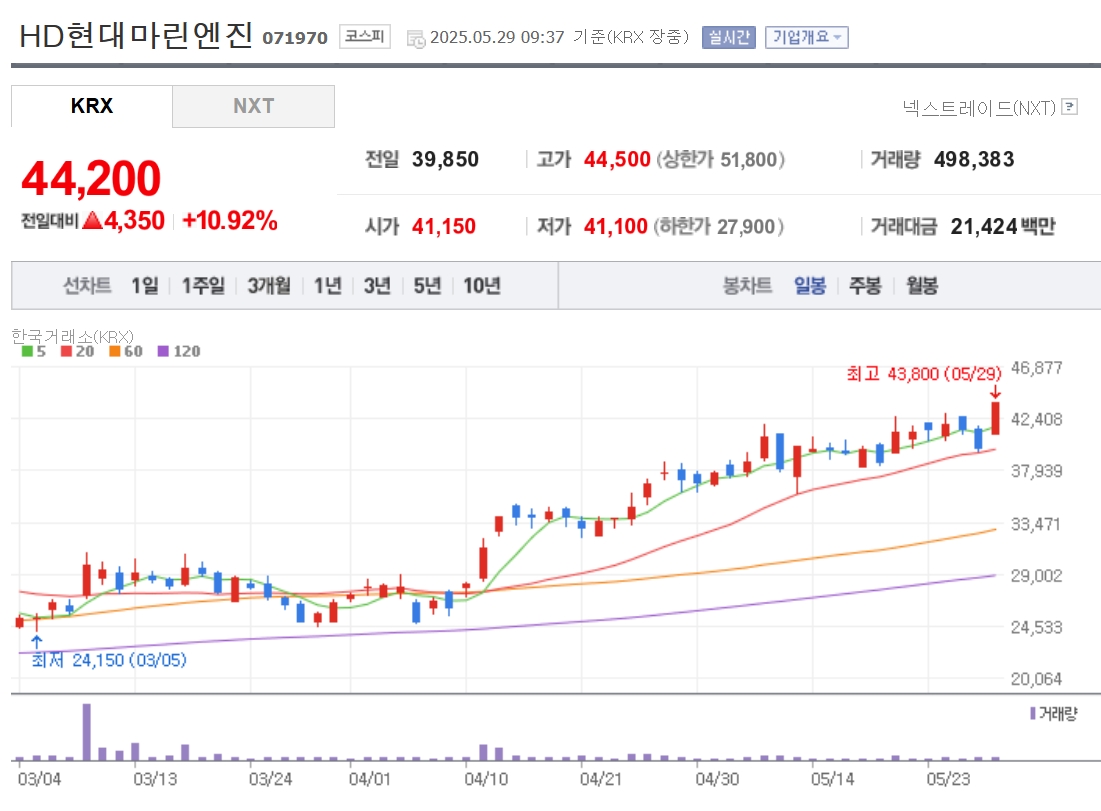Click the tallest purple volume bar
Screen dimensions: 1101x811
[87, 732]
